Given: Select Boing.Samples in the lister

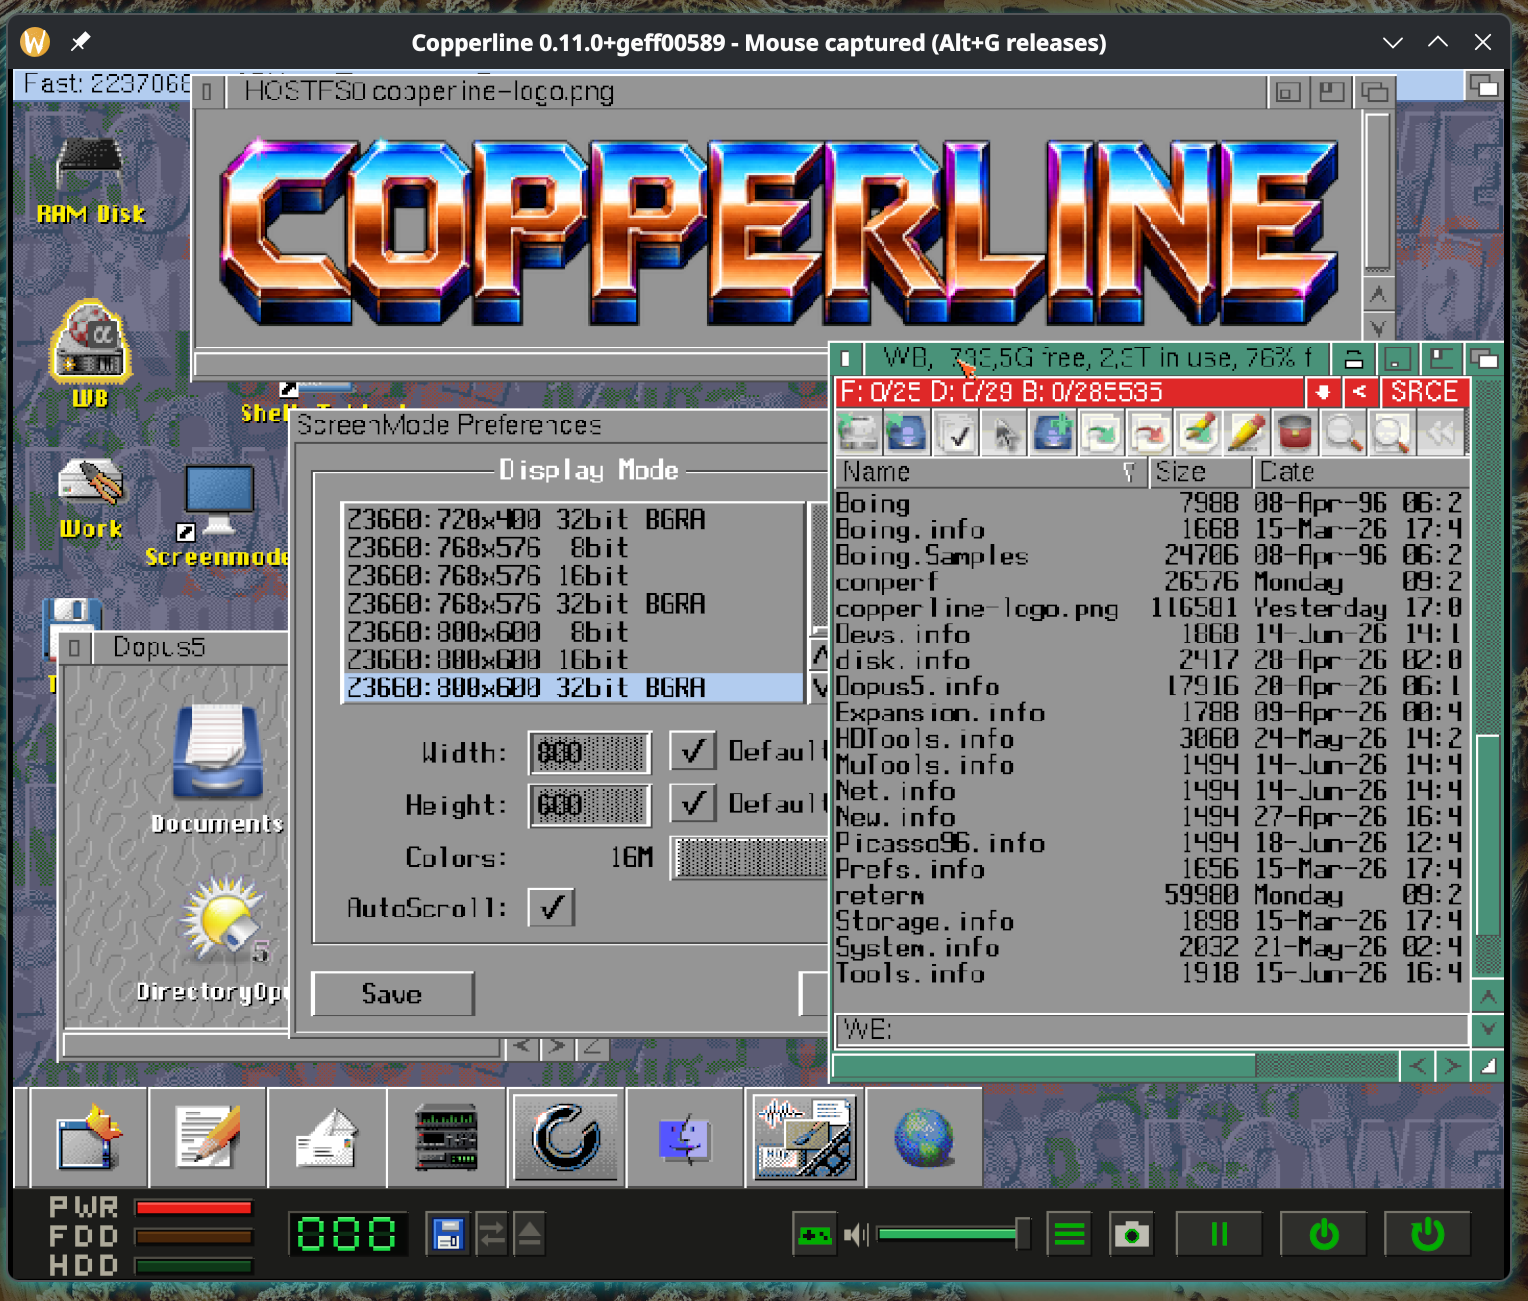Looking at the screenshot, I should pos(1151,556).
